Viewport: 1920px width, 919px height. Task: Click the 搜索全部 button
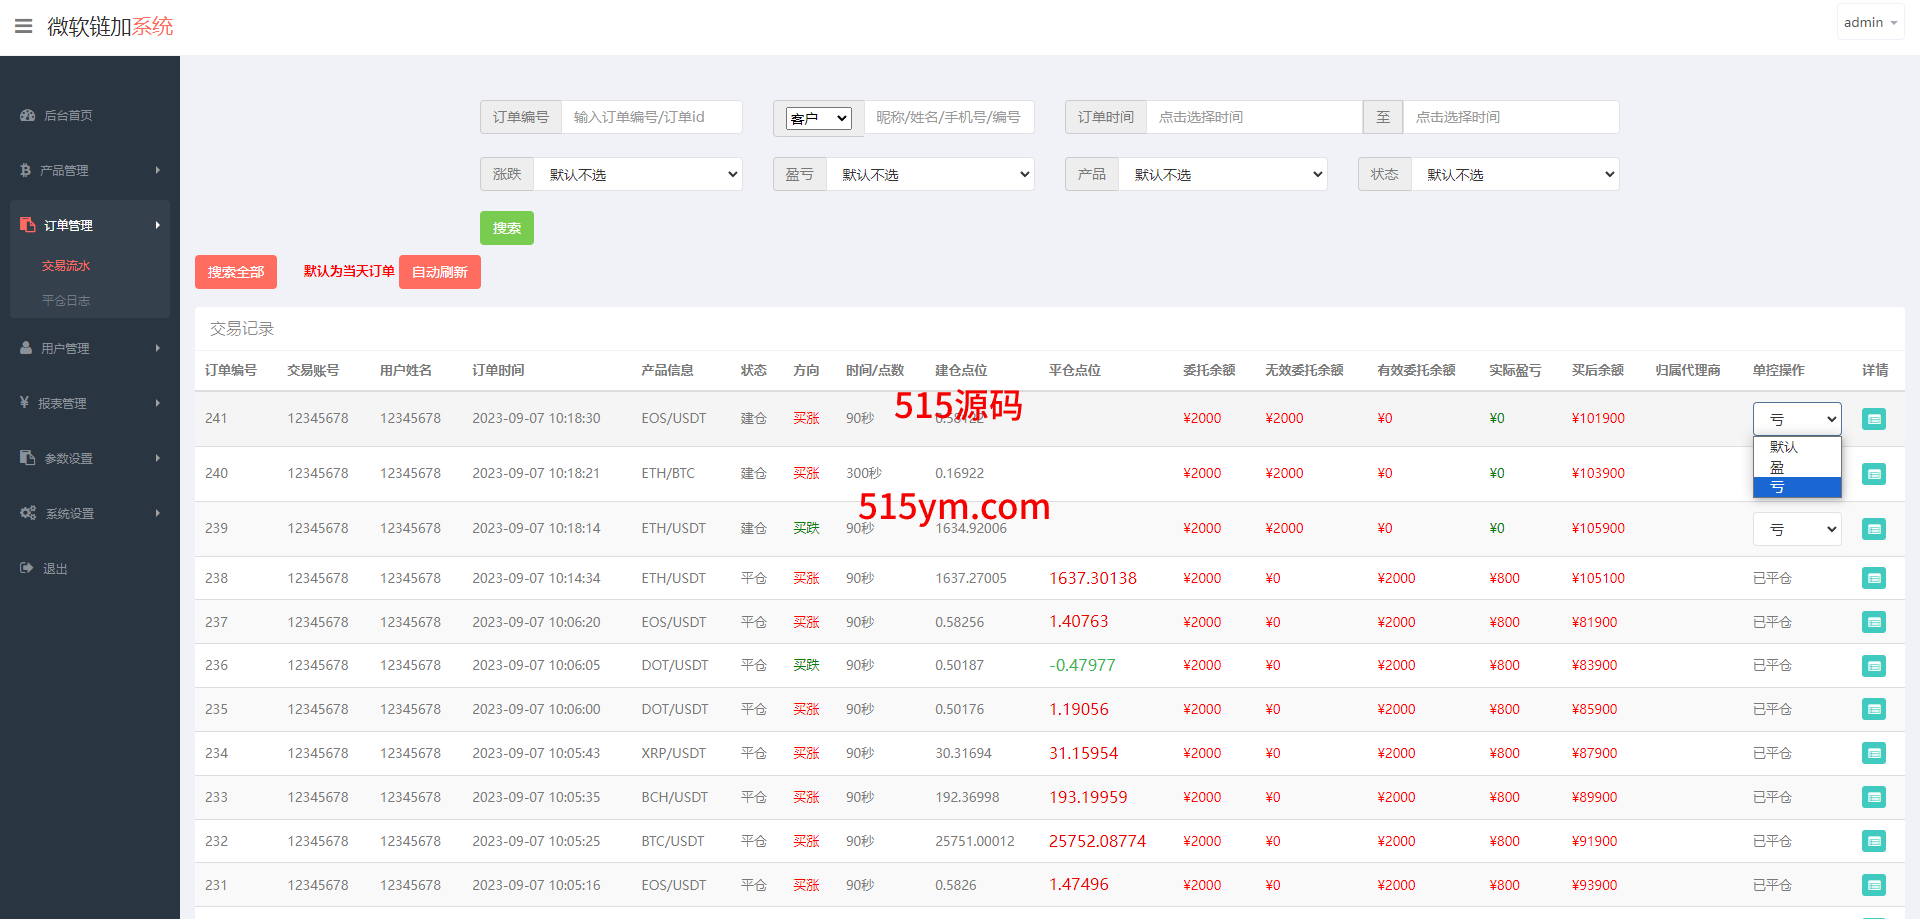236,272
